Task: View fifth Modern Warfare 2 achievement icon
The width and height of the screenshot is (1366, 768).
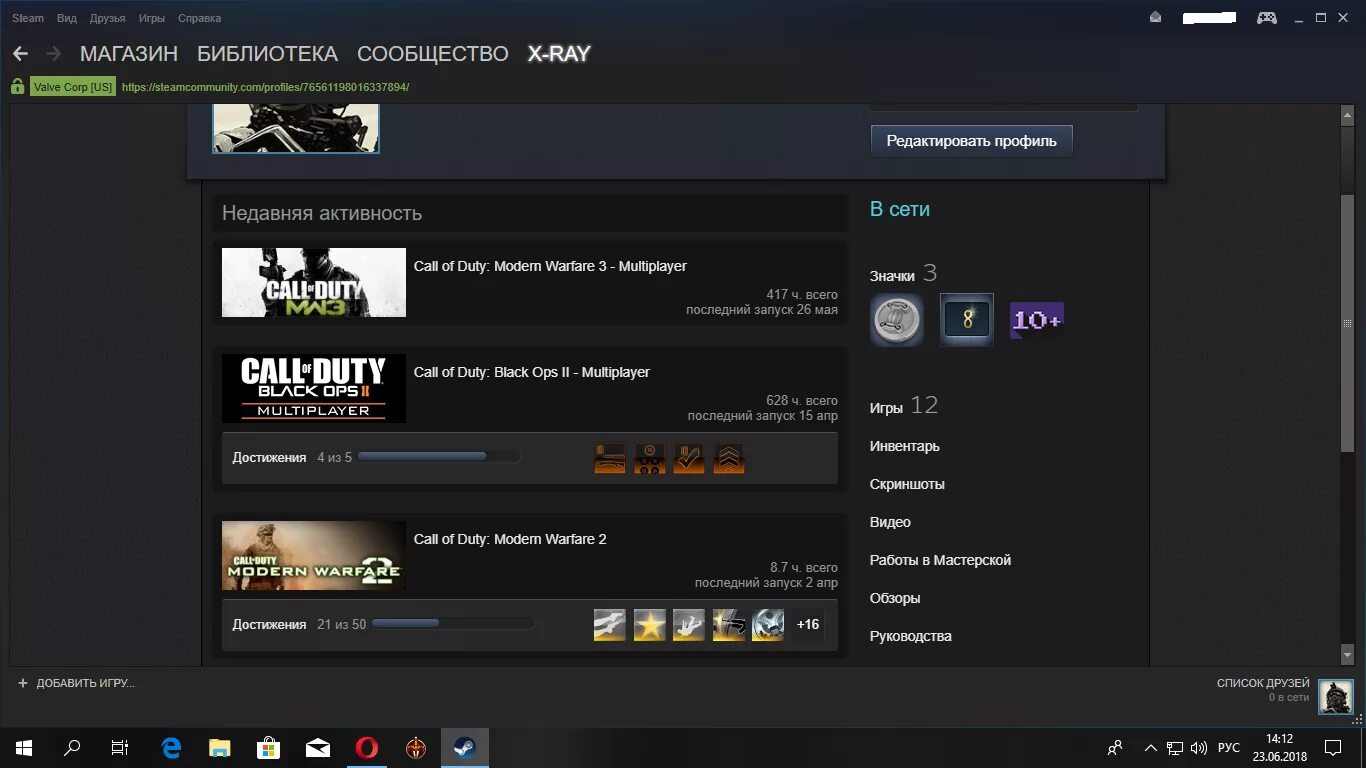Action: point(768,625)
